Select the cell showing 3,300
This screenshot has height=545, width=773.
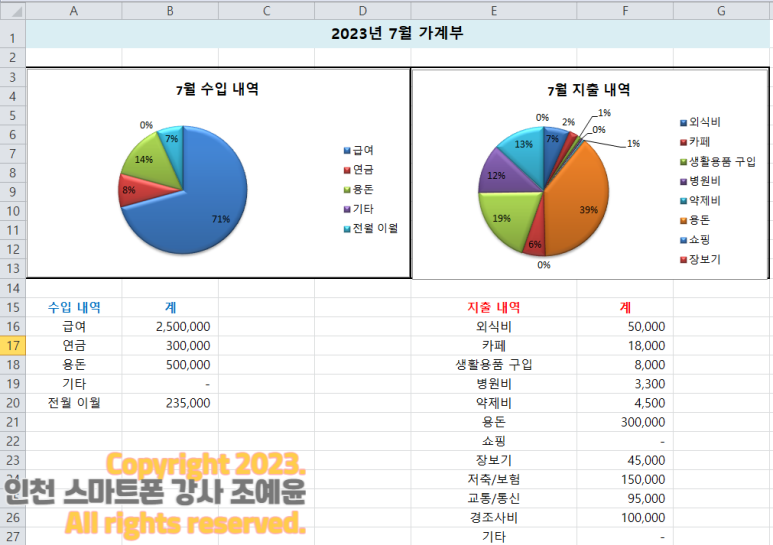pos(625,384)
